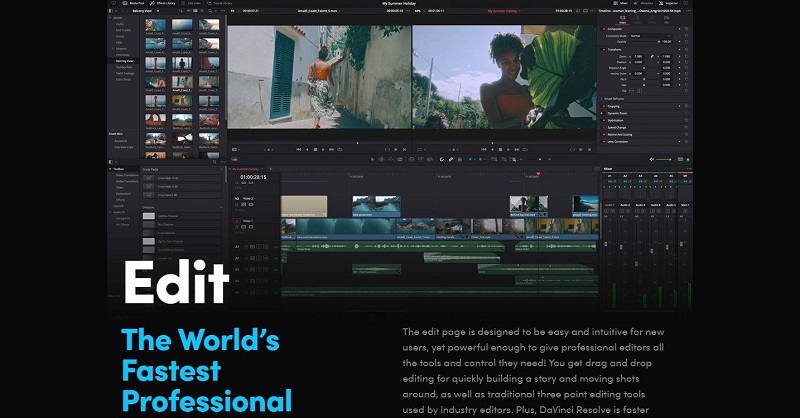Toggle the Lens Correction section switch
This screenshot has width=800, height=418.
click(x=604, y=142)
